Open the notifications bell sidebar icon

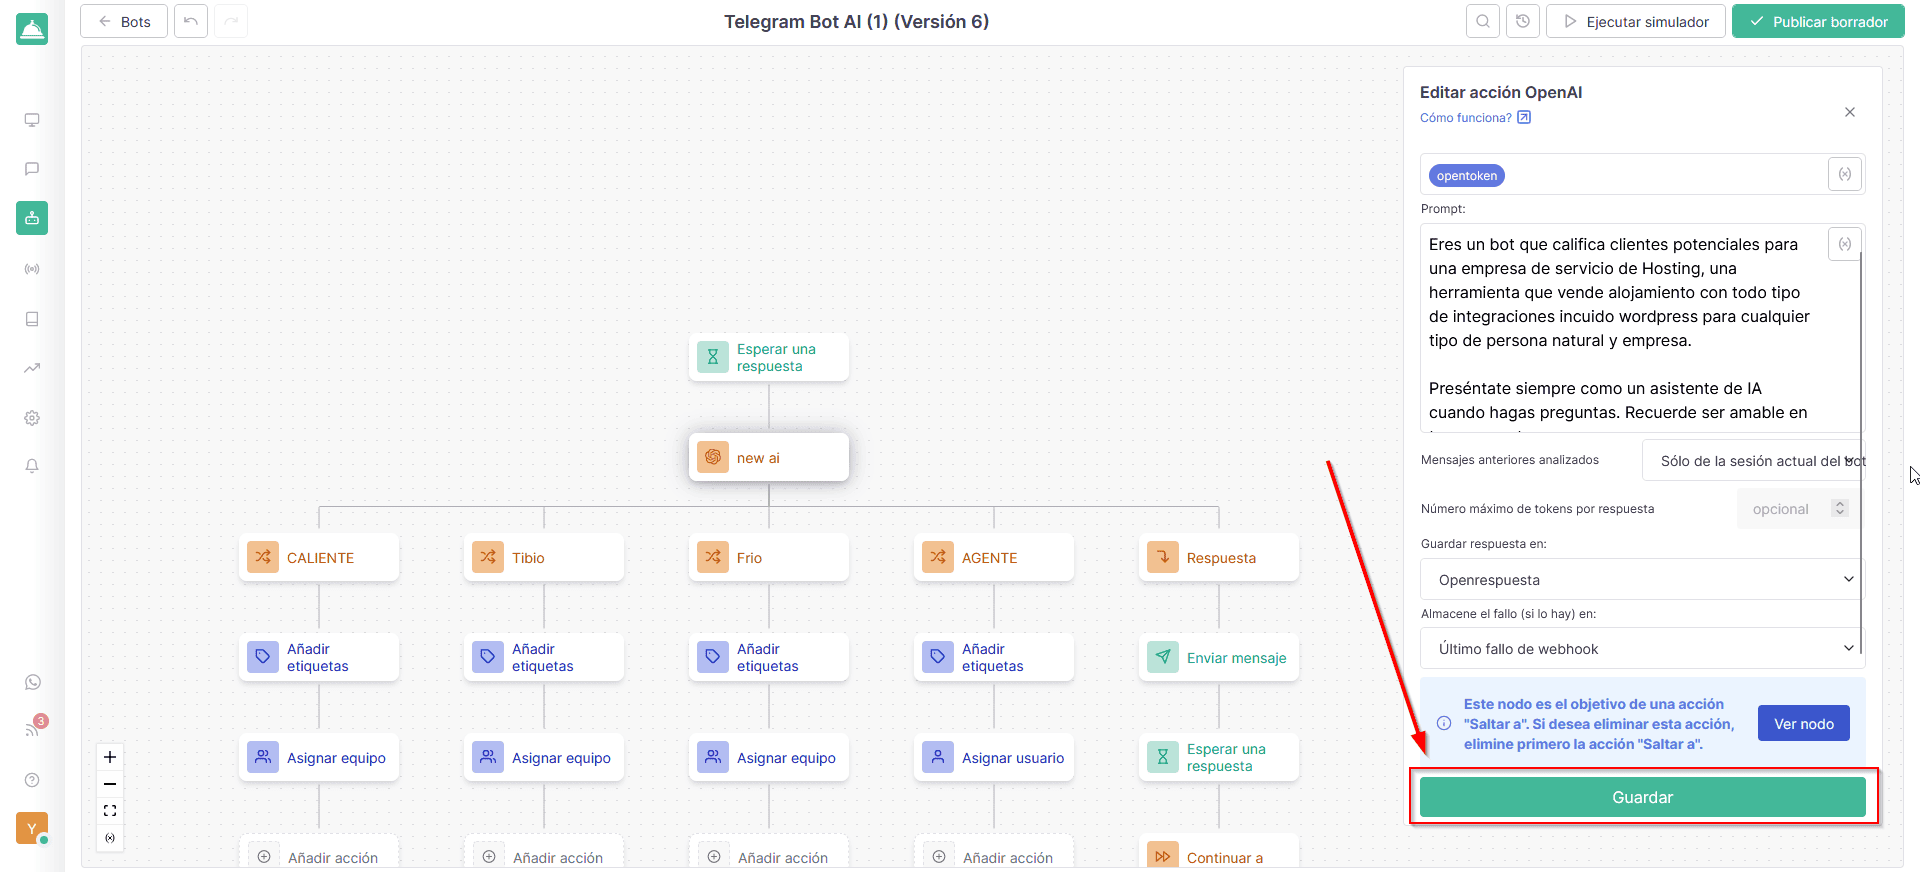(x=32, y=466)
